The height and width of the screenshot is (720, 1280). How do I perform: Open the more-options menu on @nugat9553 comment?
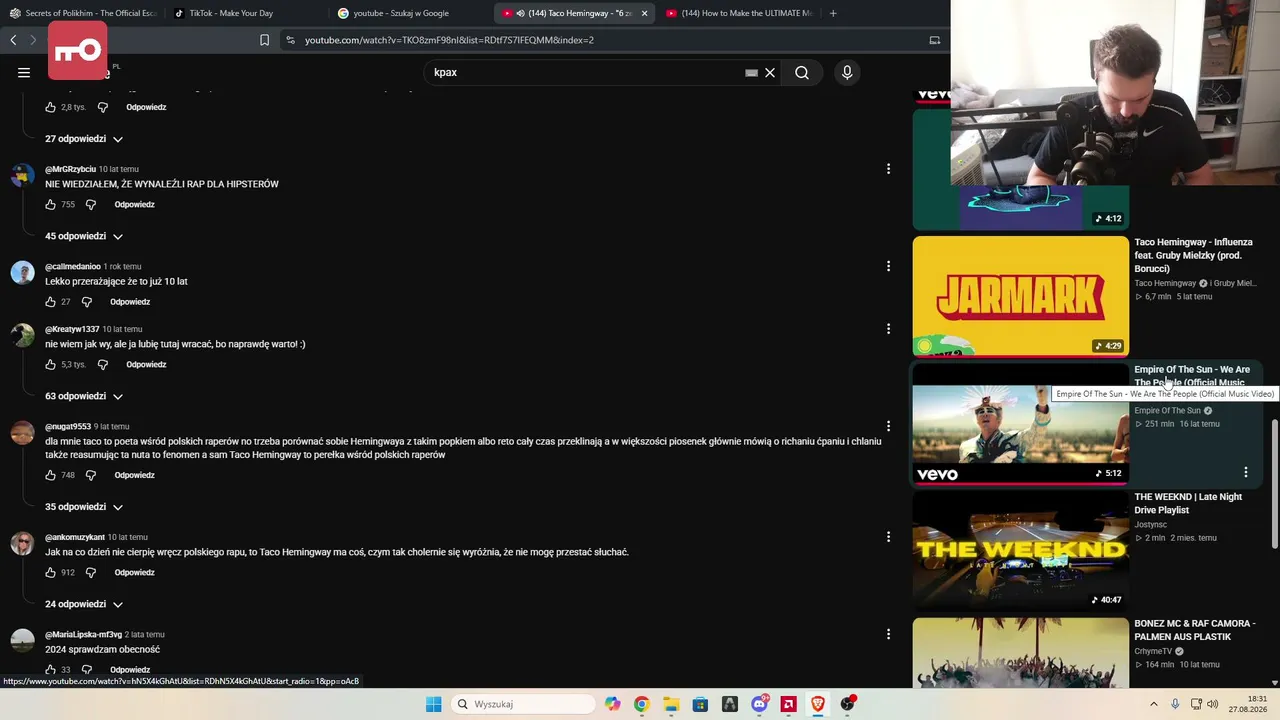click(x=888, y=426)
